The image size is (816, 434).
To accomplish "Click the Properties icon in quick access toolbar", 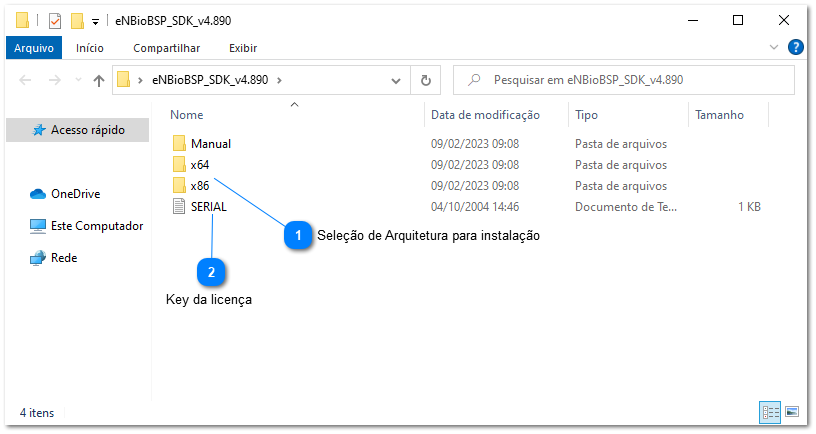I will click(55, 21).
